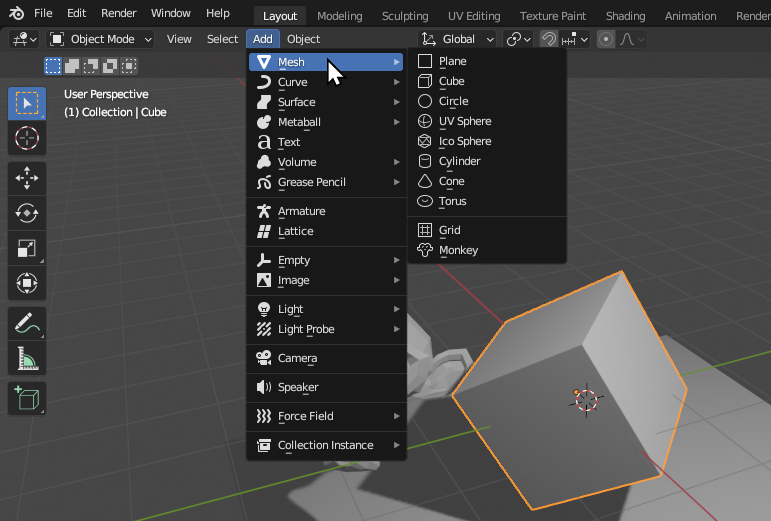Add a UV Sphere mesh

pyautogui.click(x=464, y=121)
